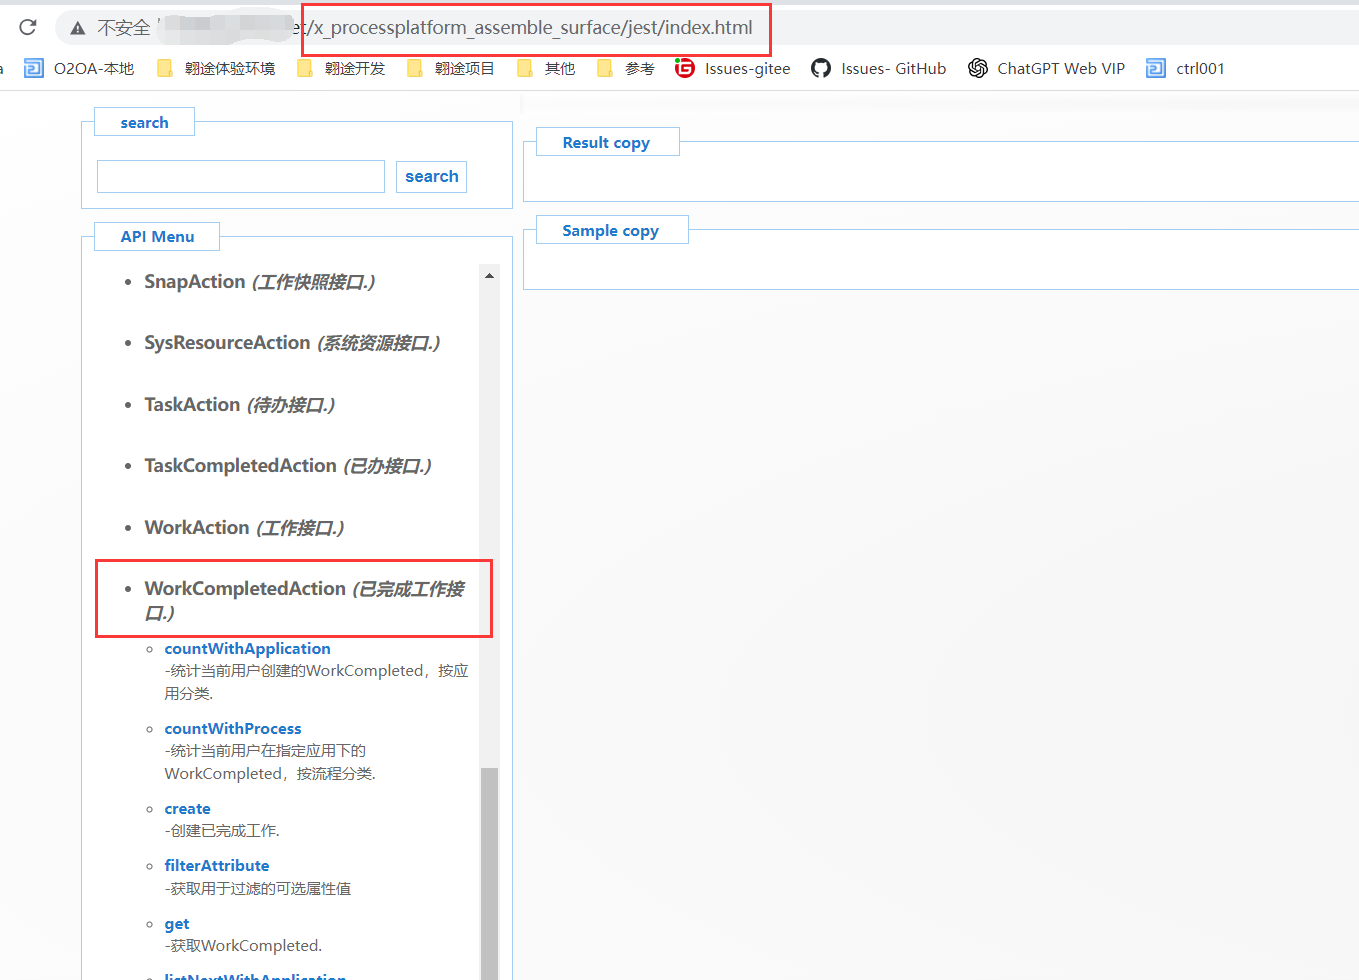Viewport: 1359px width, 980px height.
Task: Expand the SysResourceAction API menu item
Action: coord(292,343)
